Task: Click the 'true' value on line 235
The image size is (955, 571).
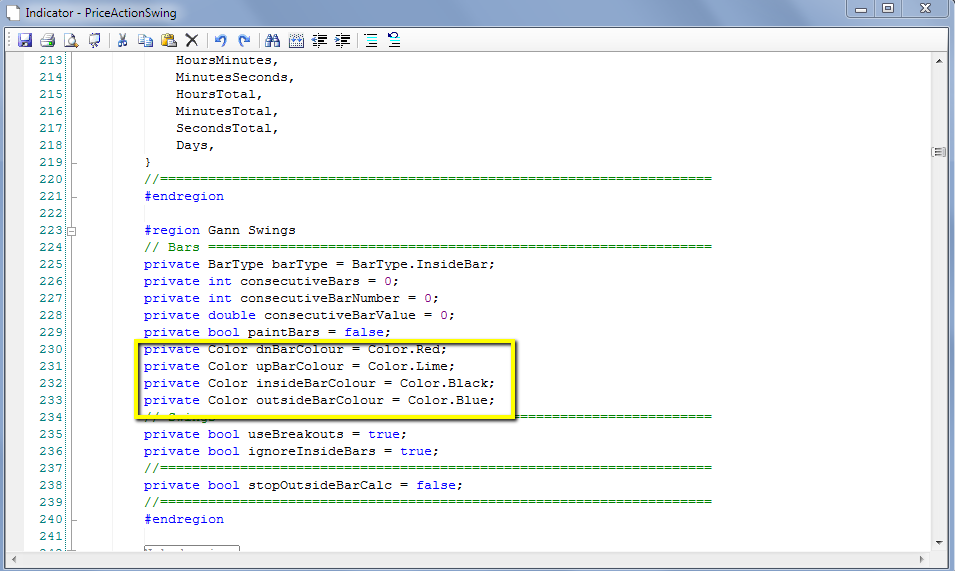Action: coord(384,435)
